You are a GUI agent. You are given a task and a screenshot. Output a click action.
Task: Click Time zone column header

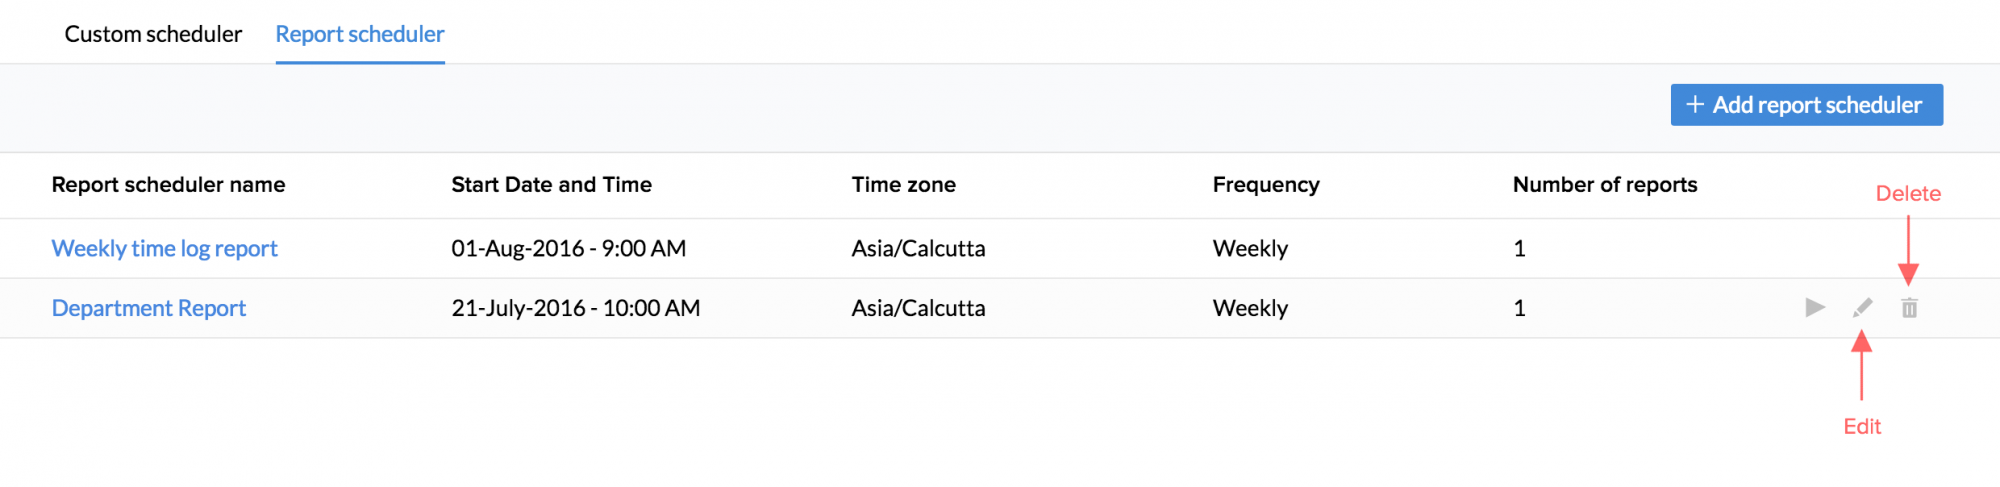tap(903, 185)
